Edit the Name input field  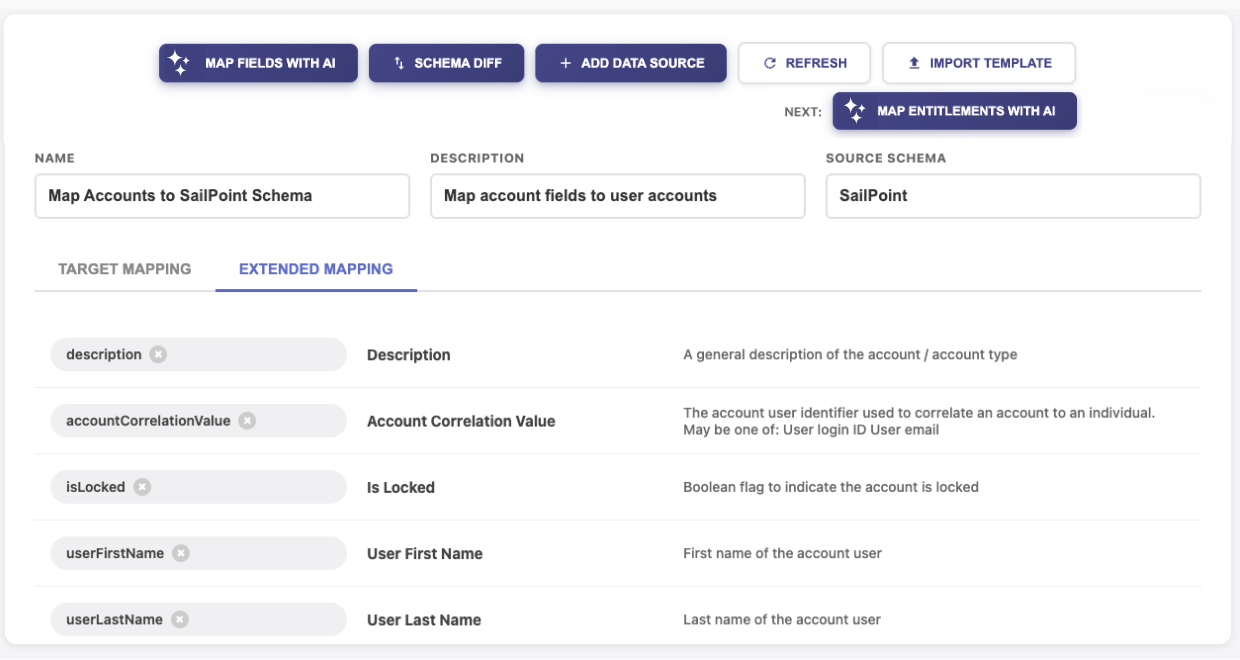[222, 196]
